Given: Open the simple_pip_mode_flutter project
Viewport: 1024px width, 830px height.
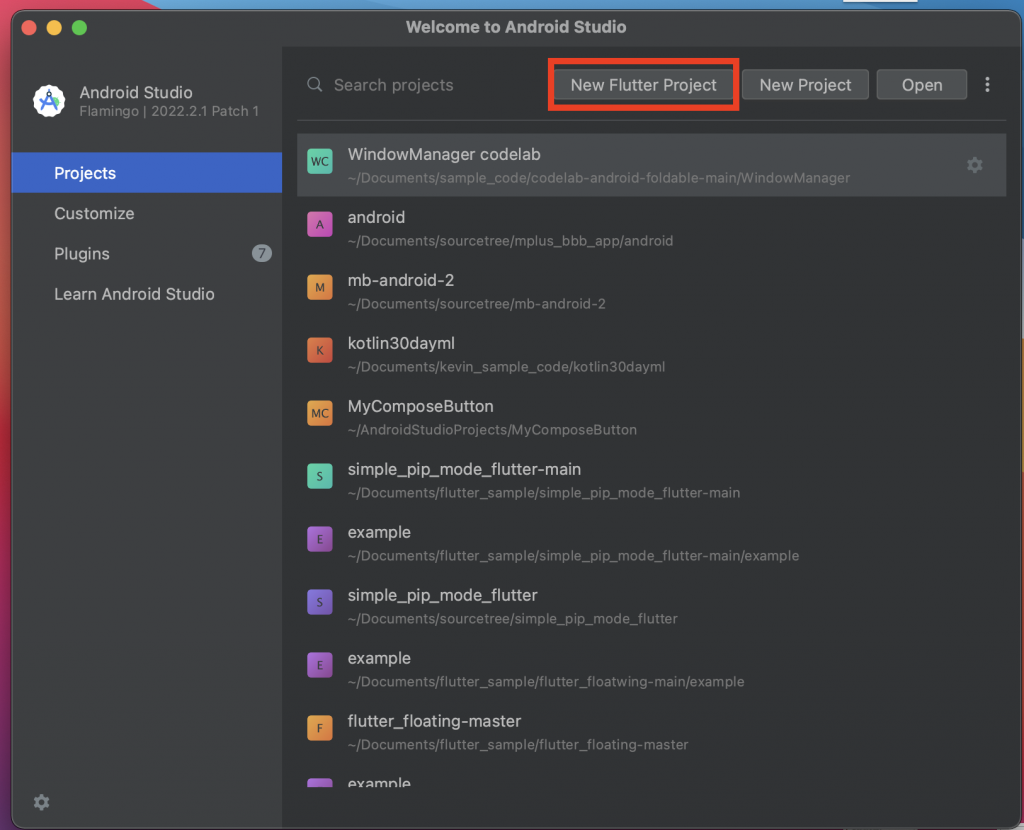Looking at the screenshot, I should (x=651, y=606).
